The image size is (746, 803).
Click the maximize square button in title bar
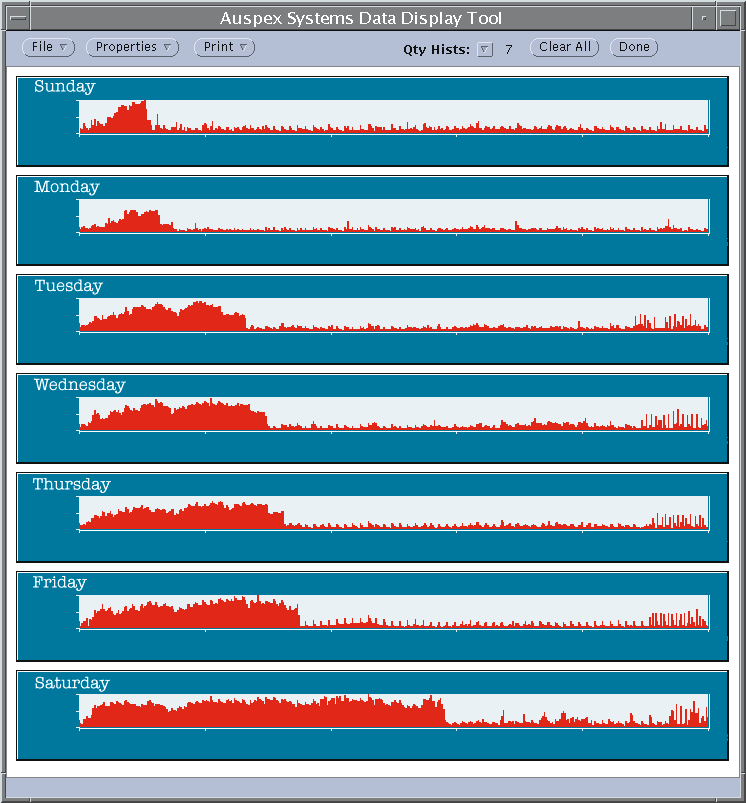(x=727, y=18)
